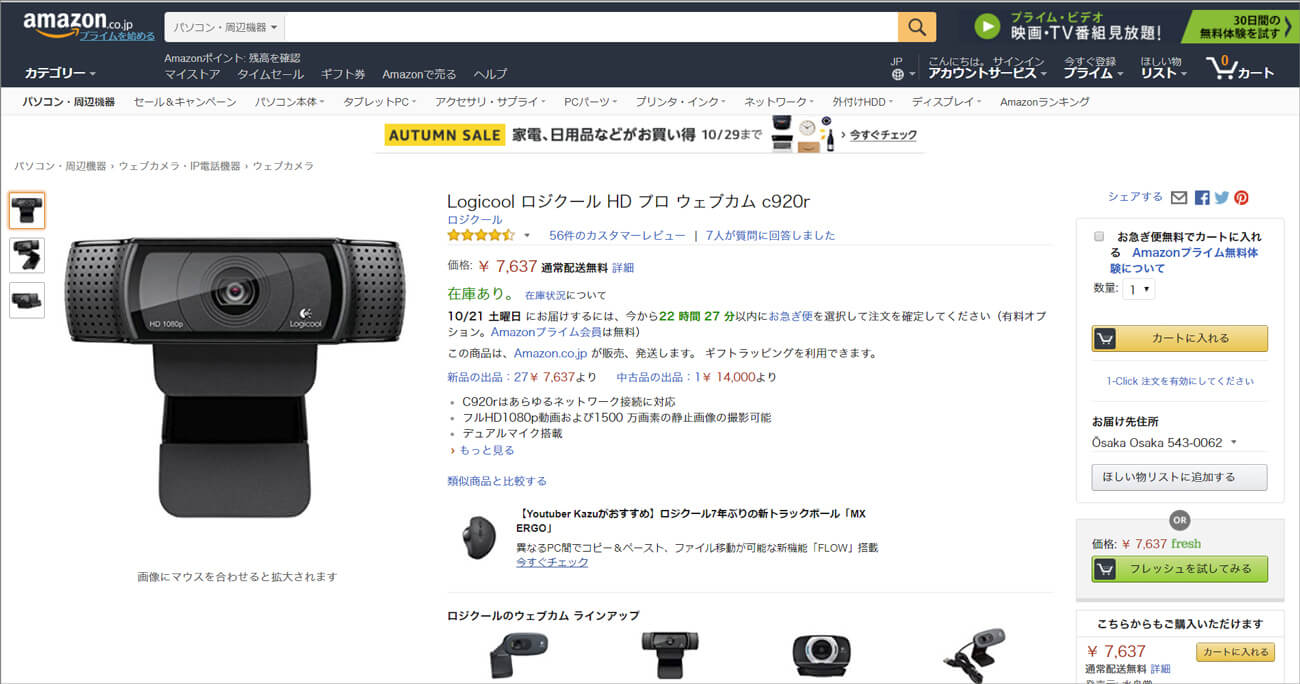
Task: Share on Facebook icon
Action: pos(1202,198)
